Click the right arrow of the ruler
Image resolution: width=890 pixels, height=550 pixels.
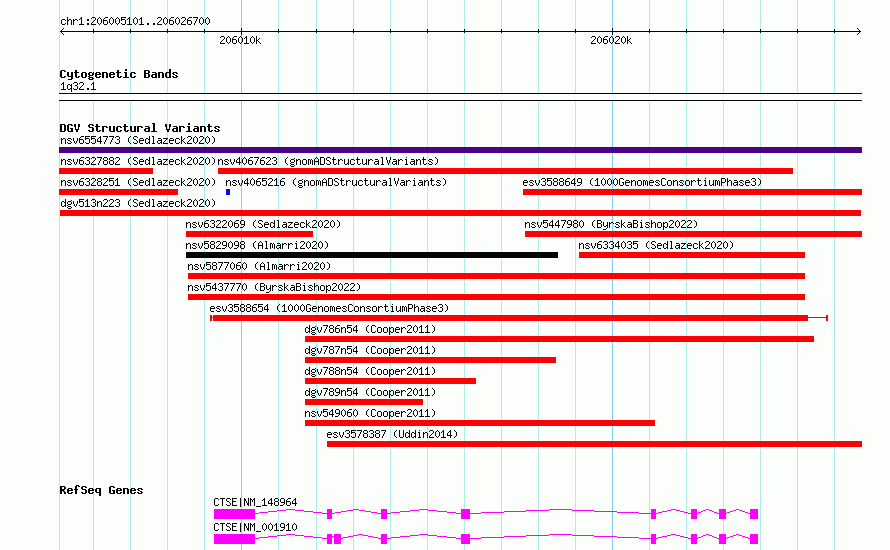point(859,32)
